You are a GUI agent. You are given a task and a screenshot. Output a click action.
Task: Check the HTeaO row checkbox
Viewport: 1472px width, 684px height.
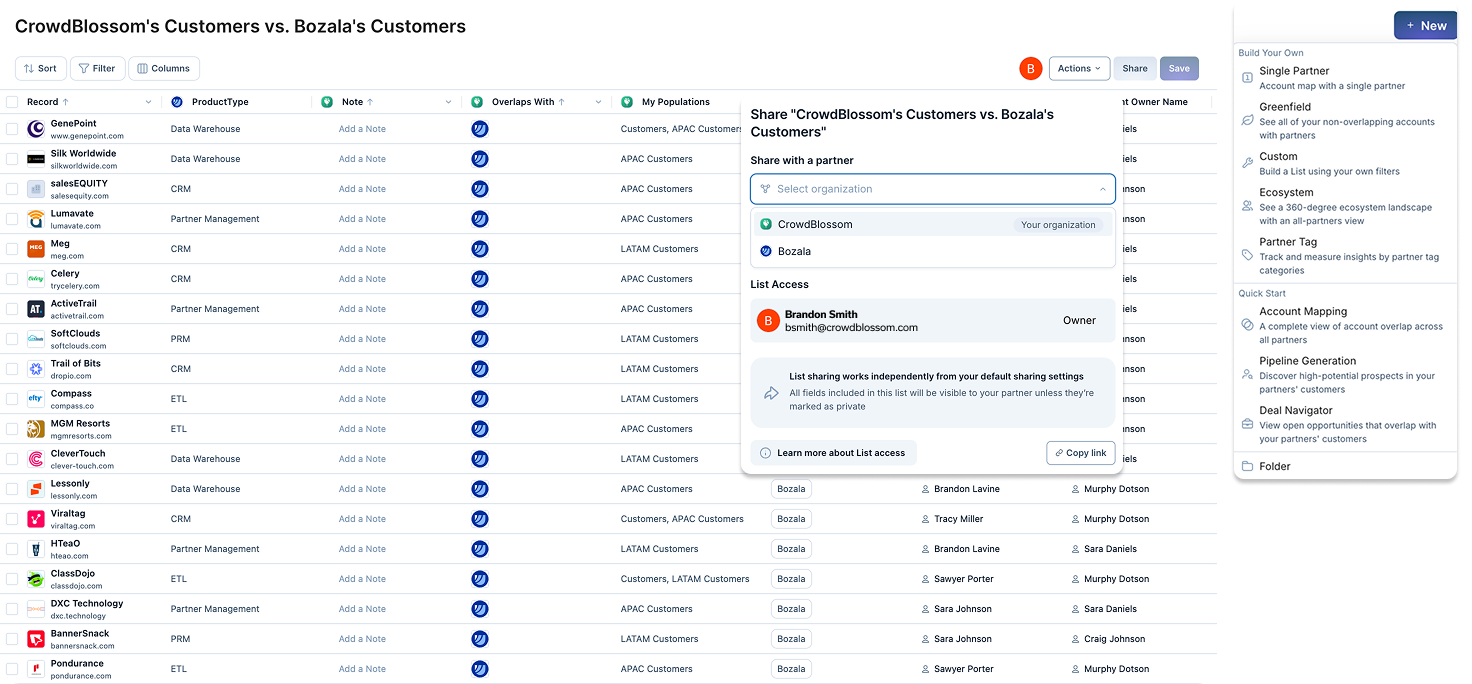point(12,549)
